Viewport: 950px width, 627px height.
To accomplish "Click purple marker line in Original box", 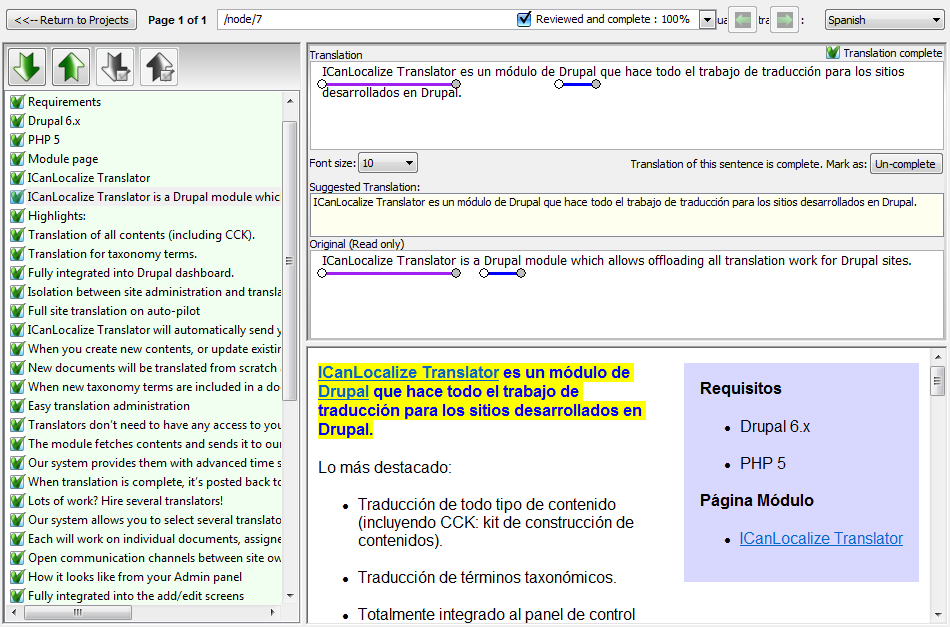I will pyautogui.click(x=389, y=273).
